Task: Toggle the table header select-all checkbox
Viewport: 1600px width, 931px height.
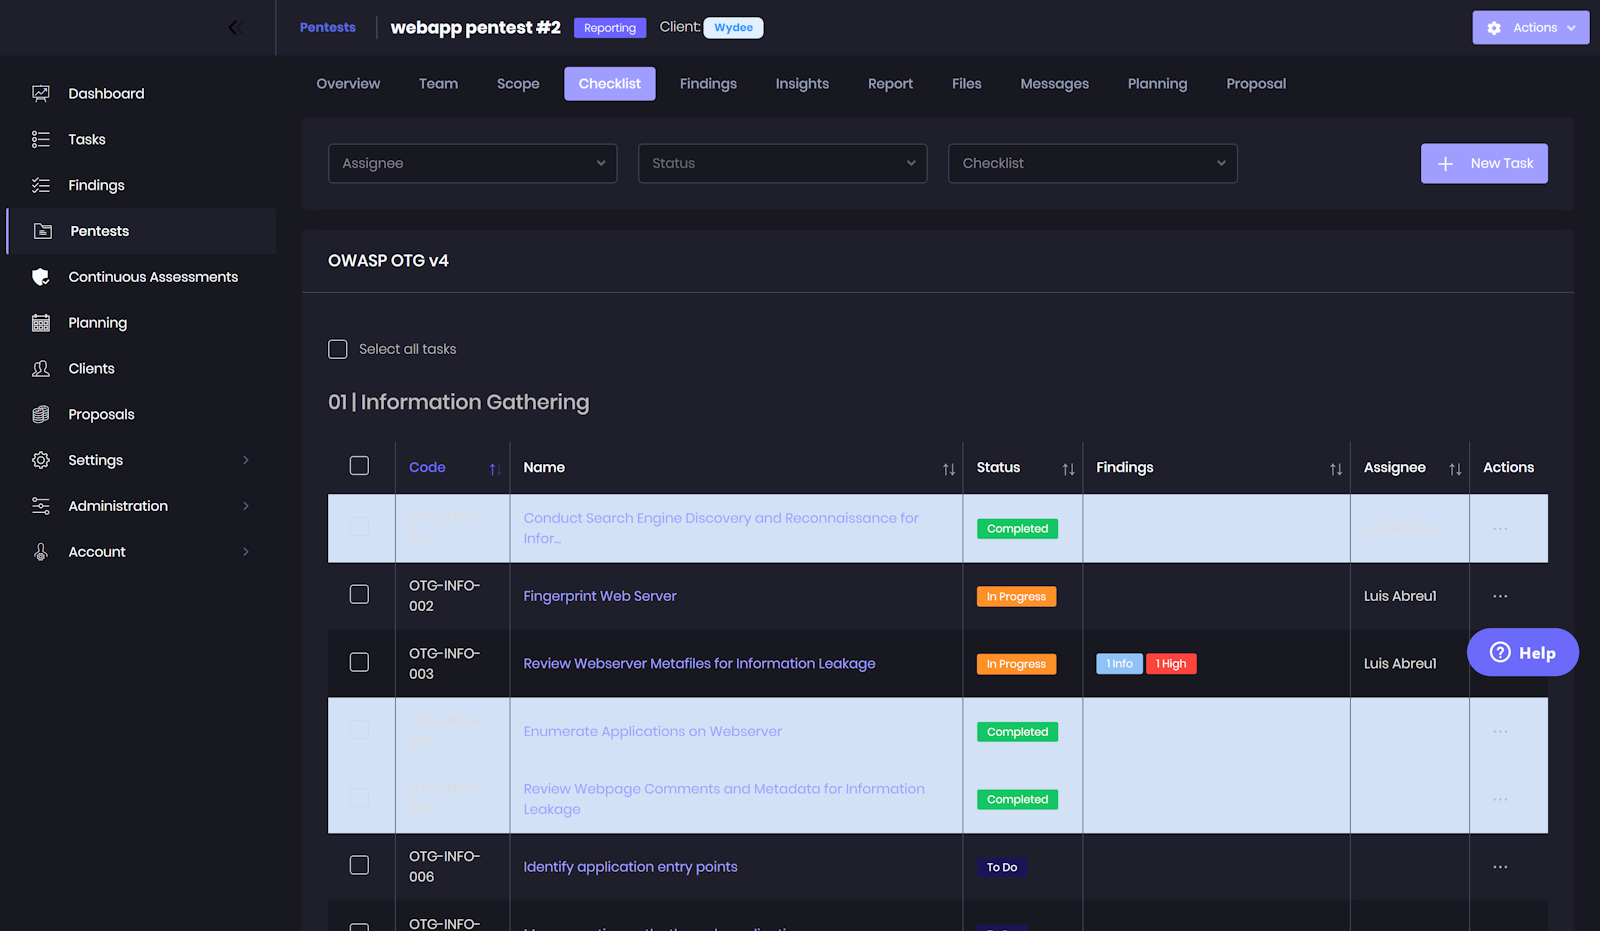Action: [x=359, y=466]
